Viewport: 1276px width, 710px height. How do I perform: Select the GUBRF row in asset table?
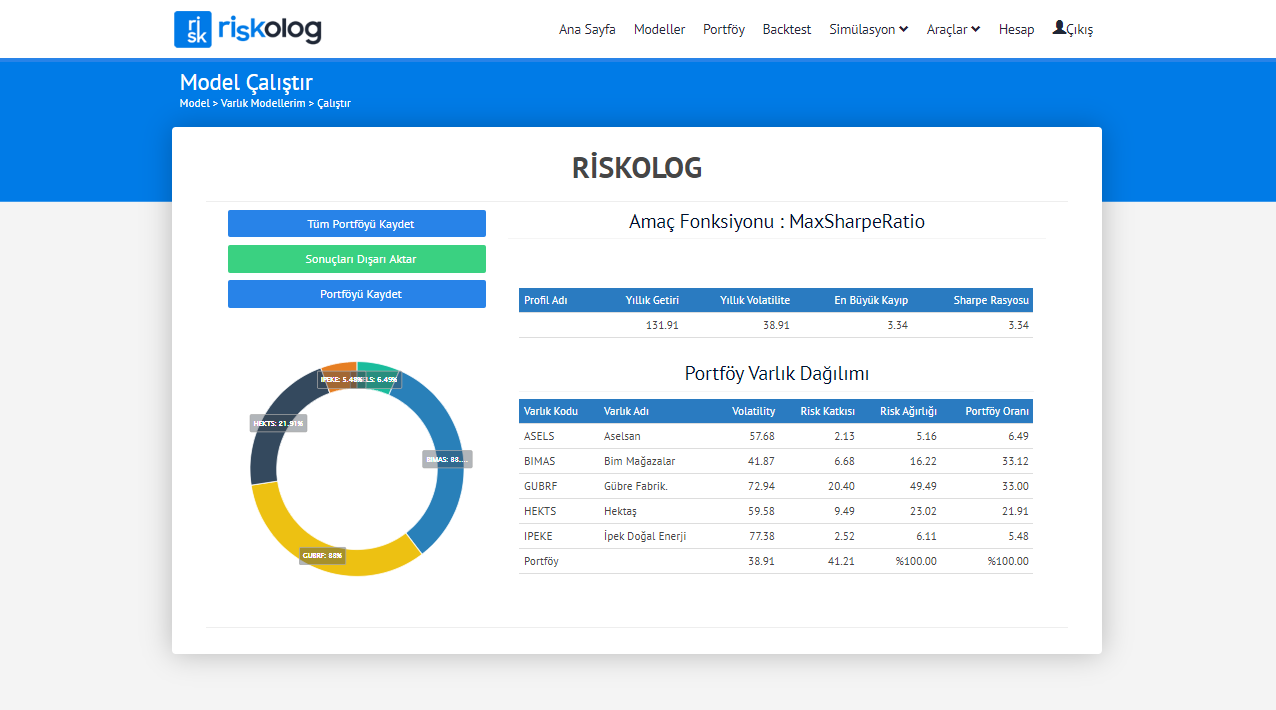click(775, 486)
